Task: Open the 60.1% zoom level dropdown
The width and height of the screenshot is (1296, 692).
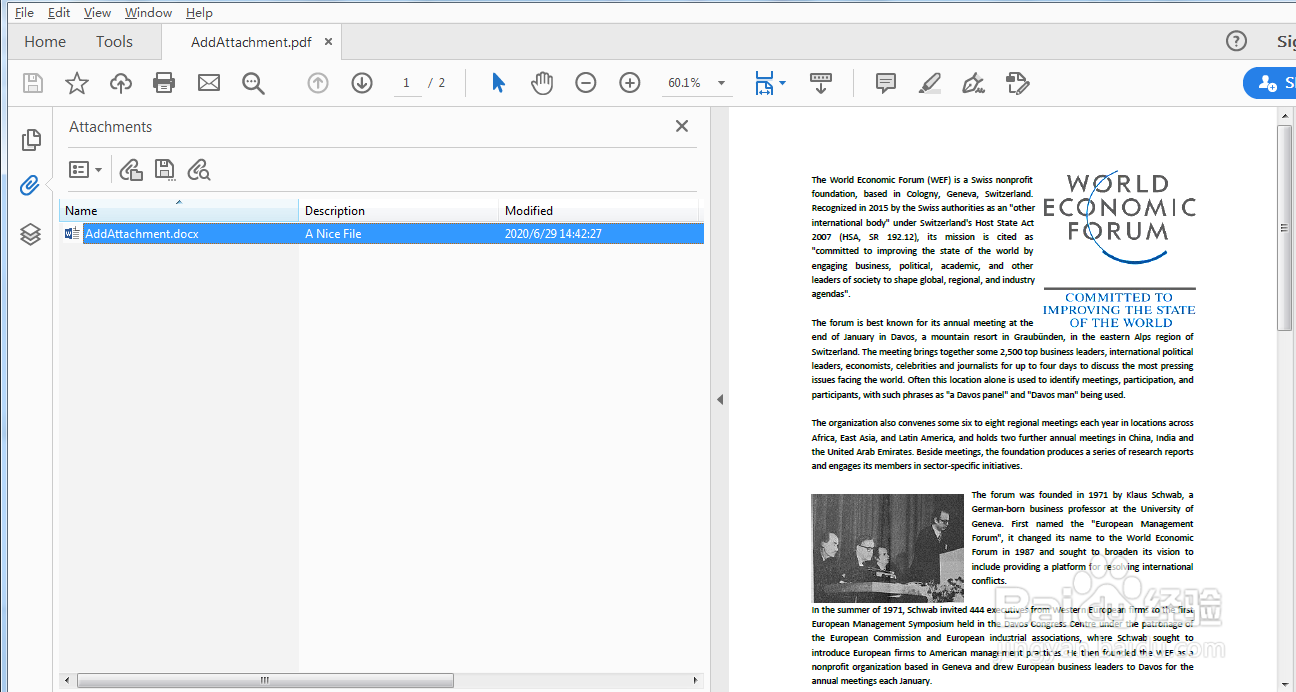Action: 722,83
